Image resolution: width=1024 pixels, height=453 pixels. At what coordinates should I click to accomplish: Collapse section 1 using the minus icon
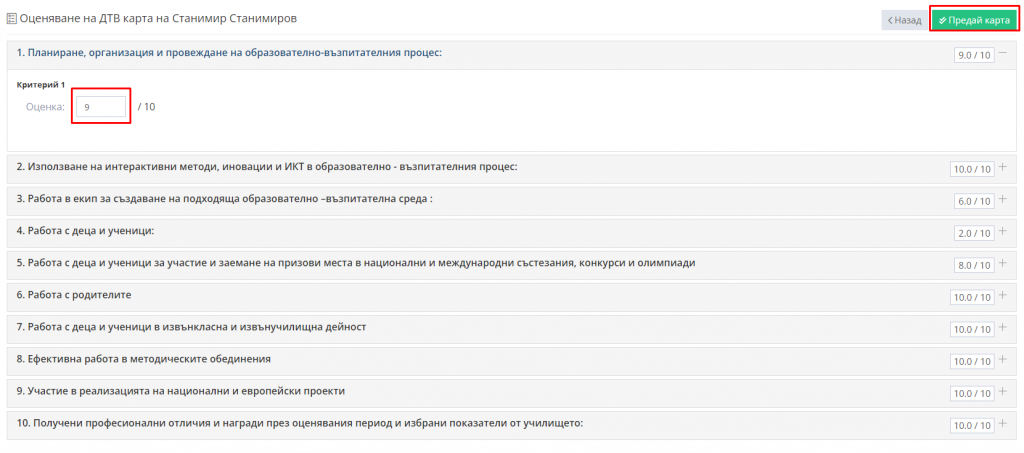[1003, 54]
